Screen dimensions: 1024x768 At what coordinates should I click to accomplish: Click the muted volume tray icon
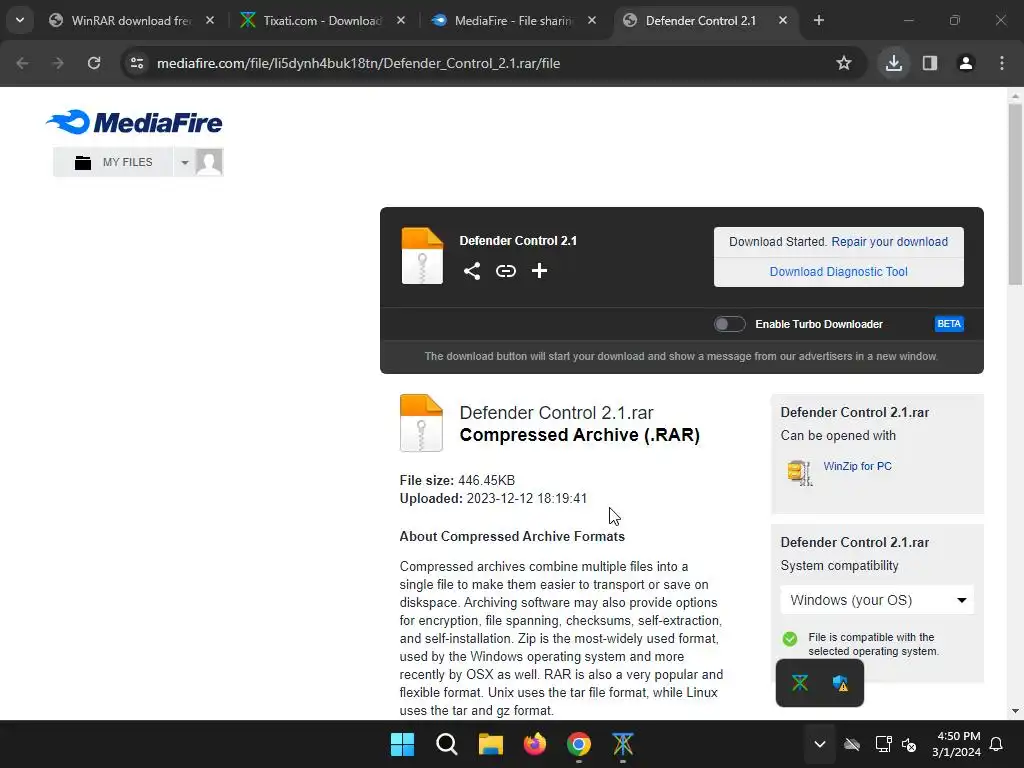tap(909, 744)
